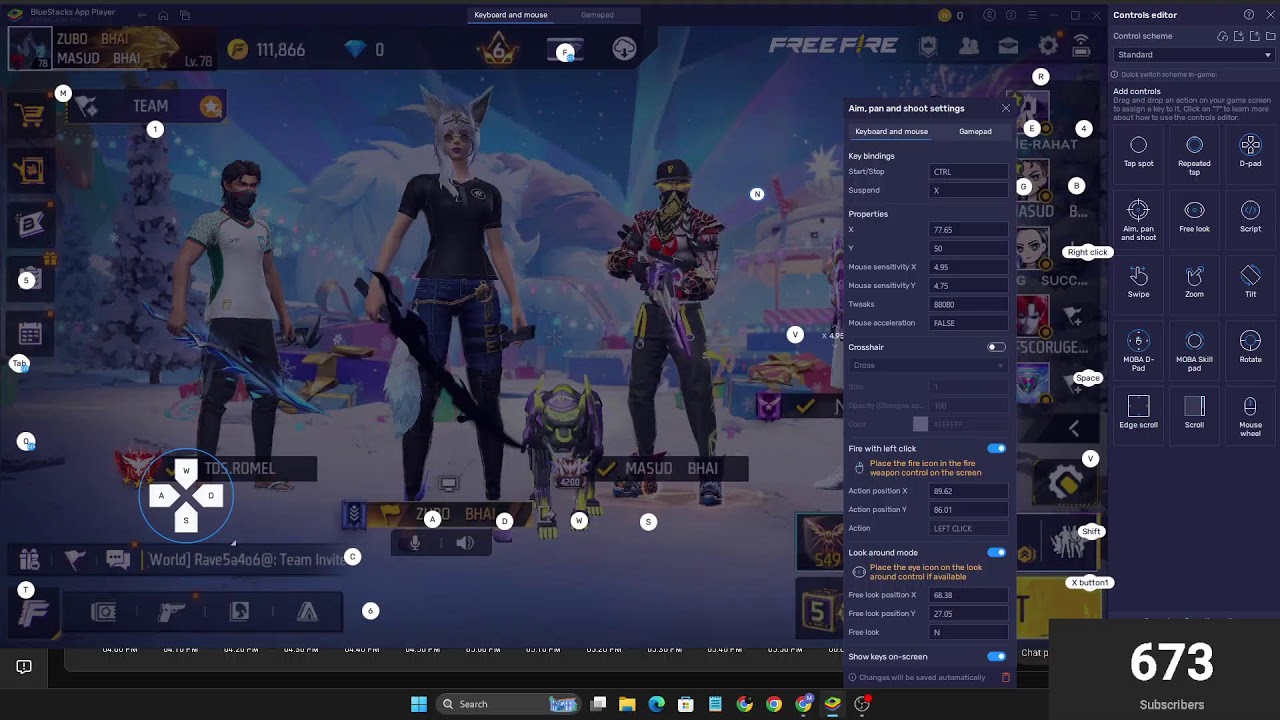Image resolution: width=1280 pixels, height=720 pixels.
Task: Click the X property value field
Action: click(x=967, y=230)
